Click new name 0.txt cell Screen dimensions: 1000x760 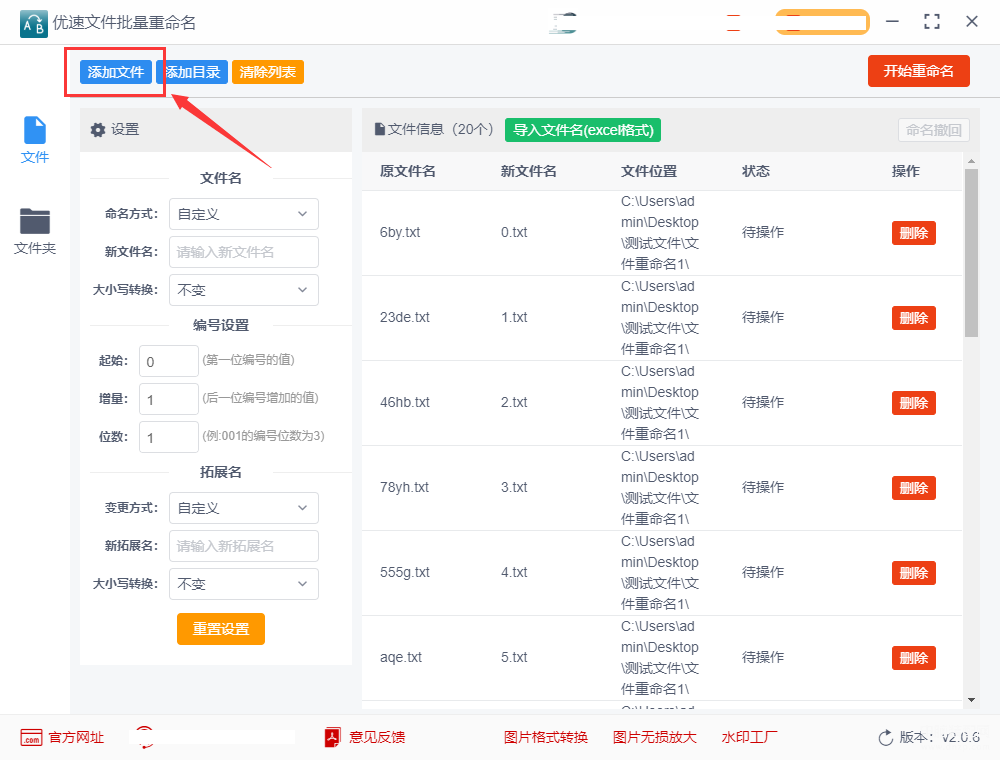pyautogui.click(x=514, y=232)
